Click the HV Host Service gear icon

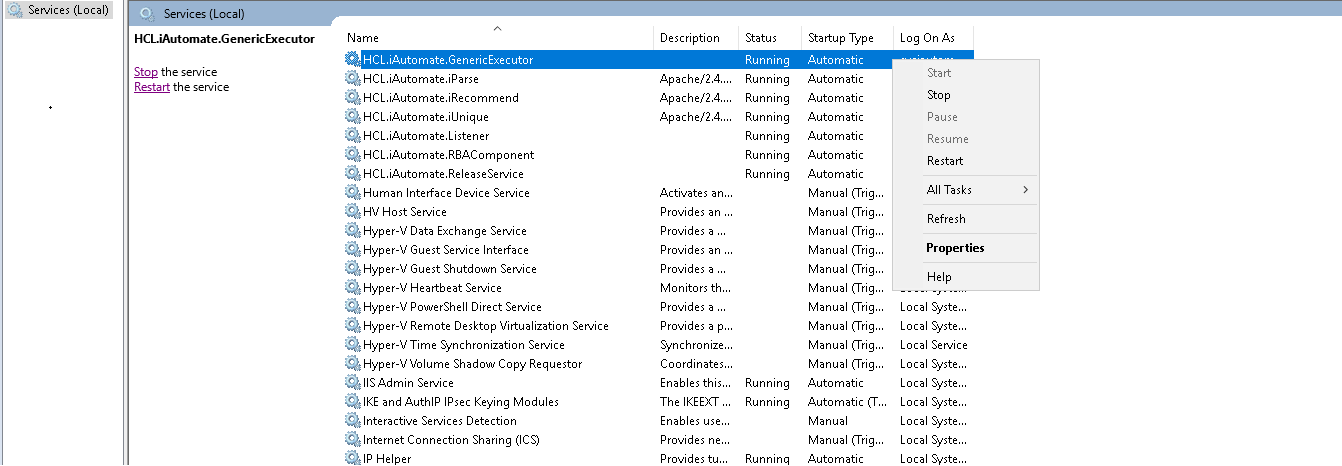(352, 212)
